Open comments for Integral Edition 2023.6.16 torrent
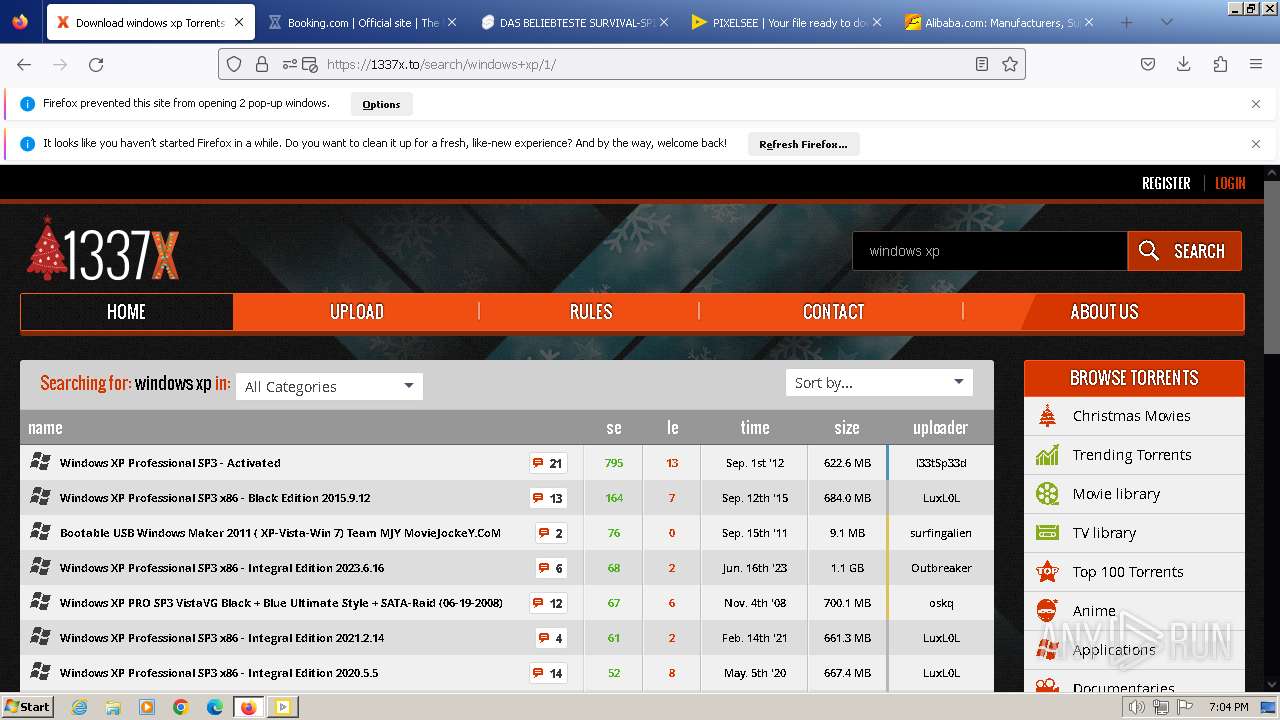This screenshot has height=720, width=1280. (551, 568)
